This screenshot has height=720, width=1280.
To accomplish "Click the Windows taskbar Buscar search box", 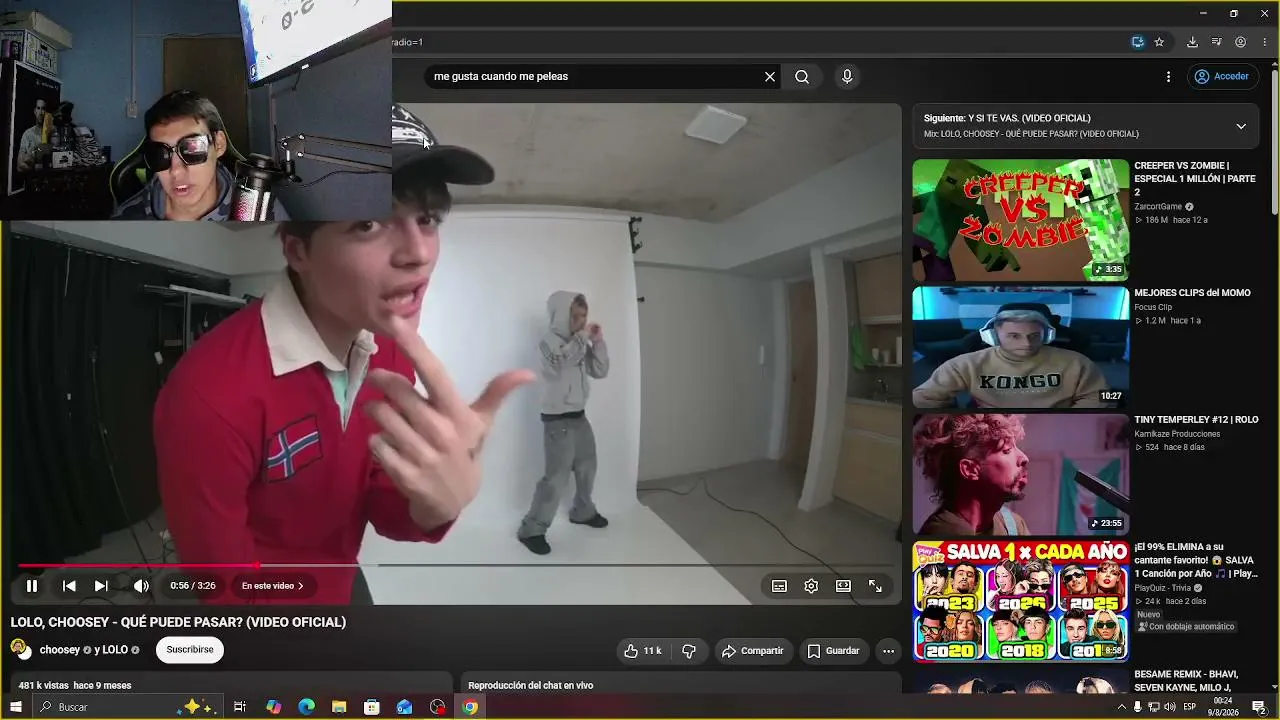I will click(128, 707).
